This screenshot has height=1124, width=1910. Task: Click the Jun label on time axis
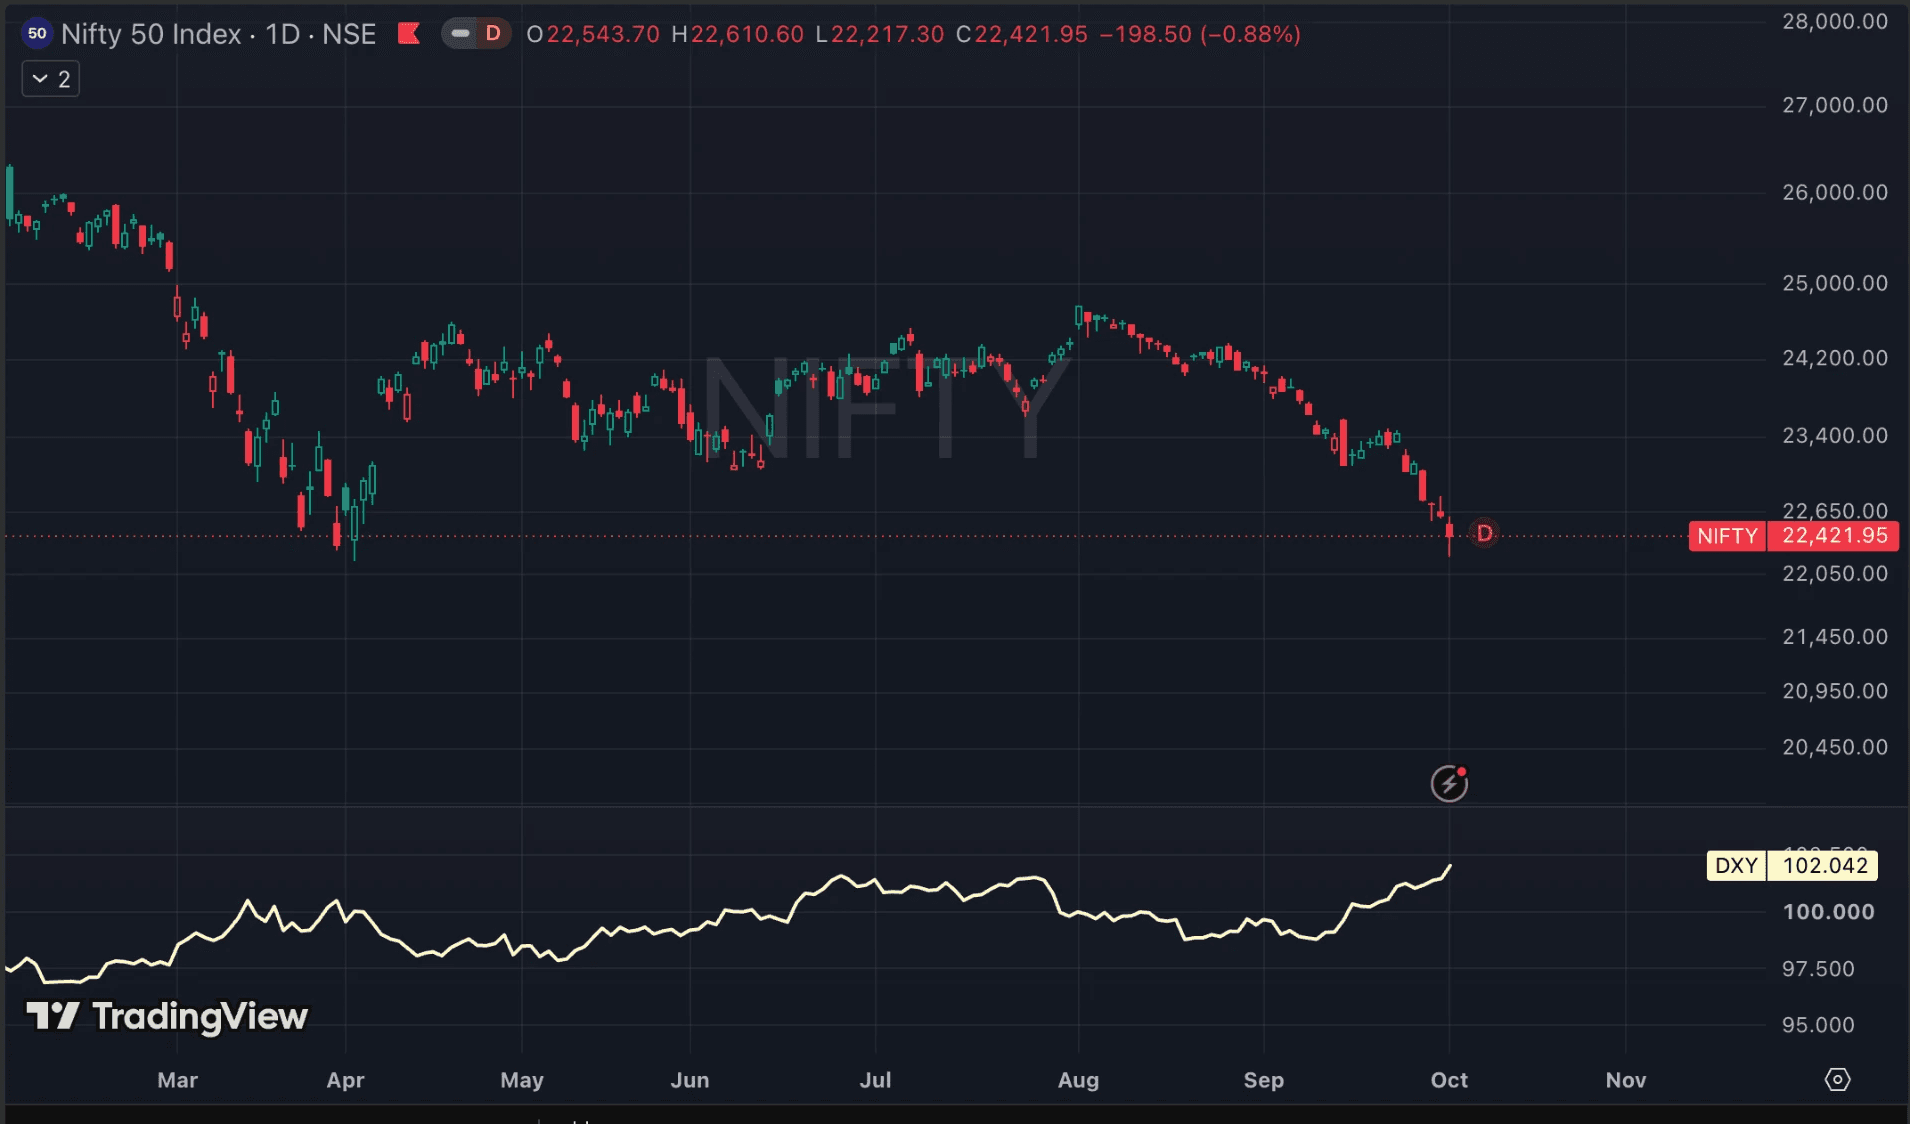[689, 1080]
